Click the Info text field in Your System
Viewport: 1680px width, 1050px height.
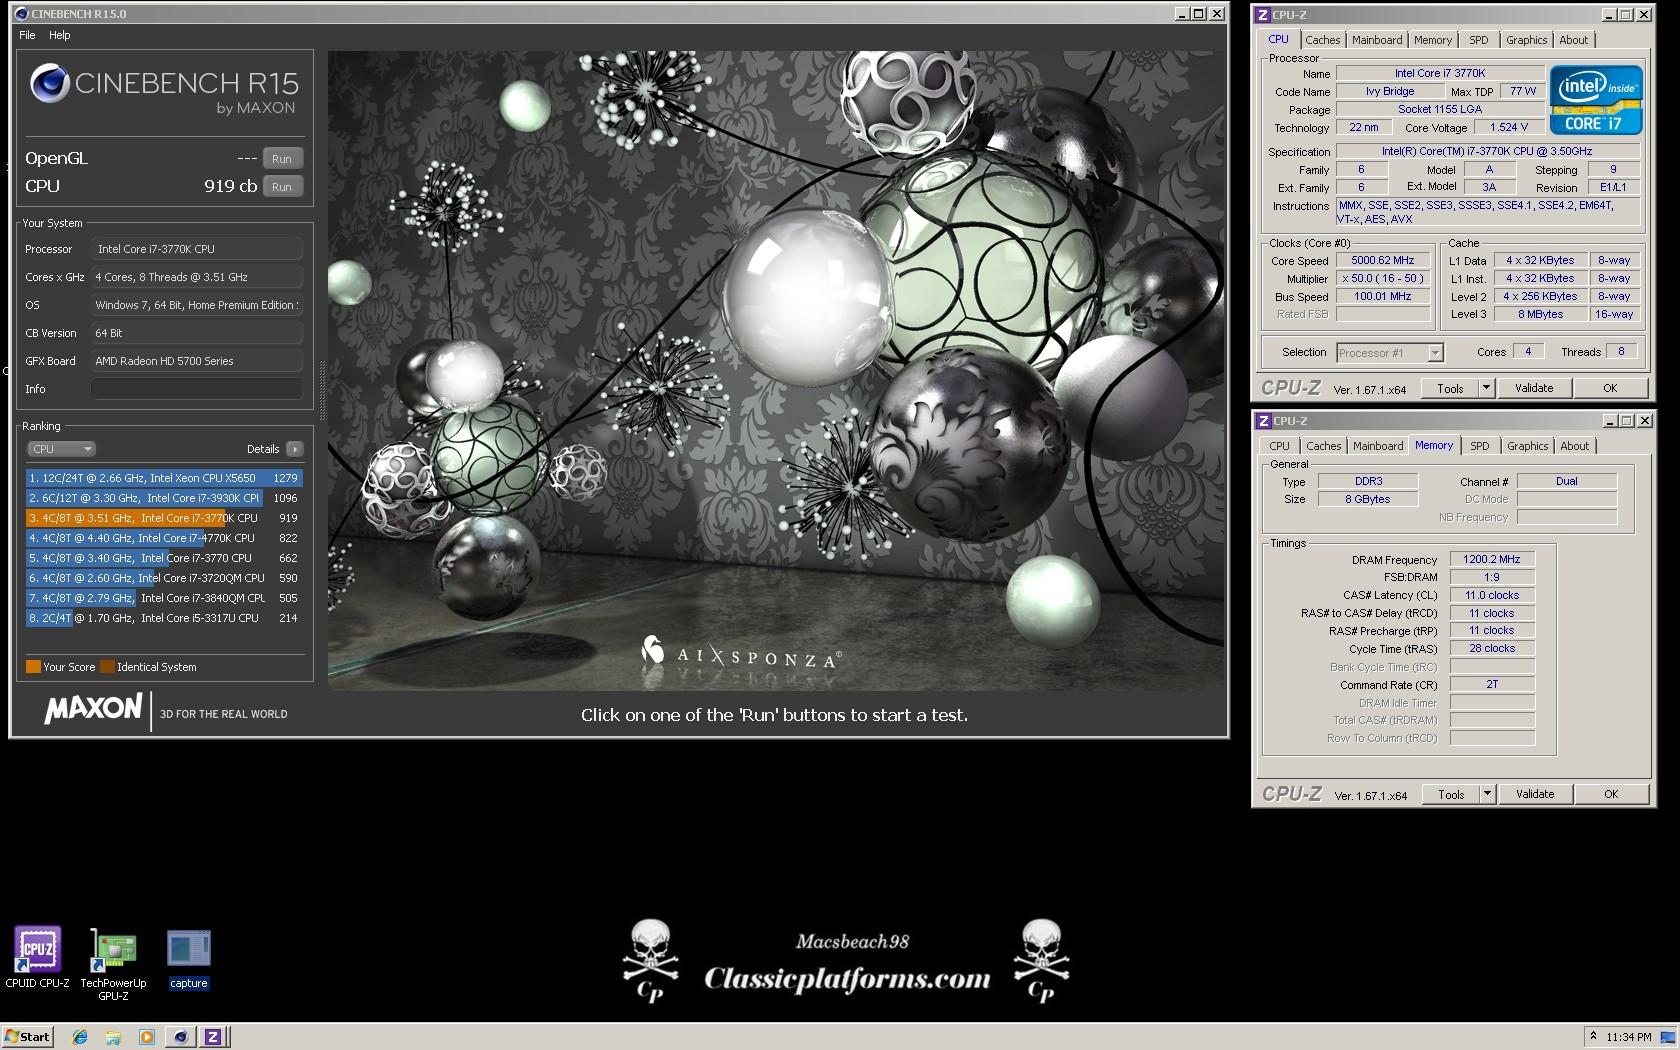pyautogui.click(x=197, y=389)
